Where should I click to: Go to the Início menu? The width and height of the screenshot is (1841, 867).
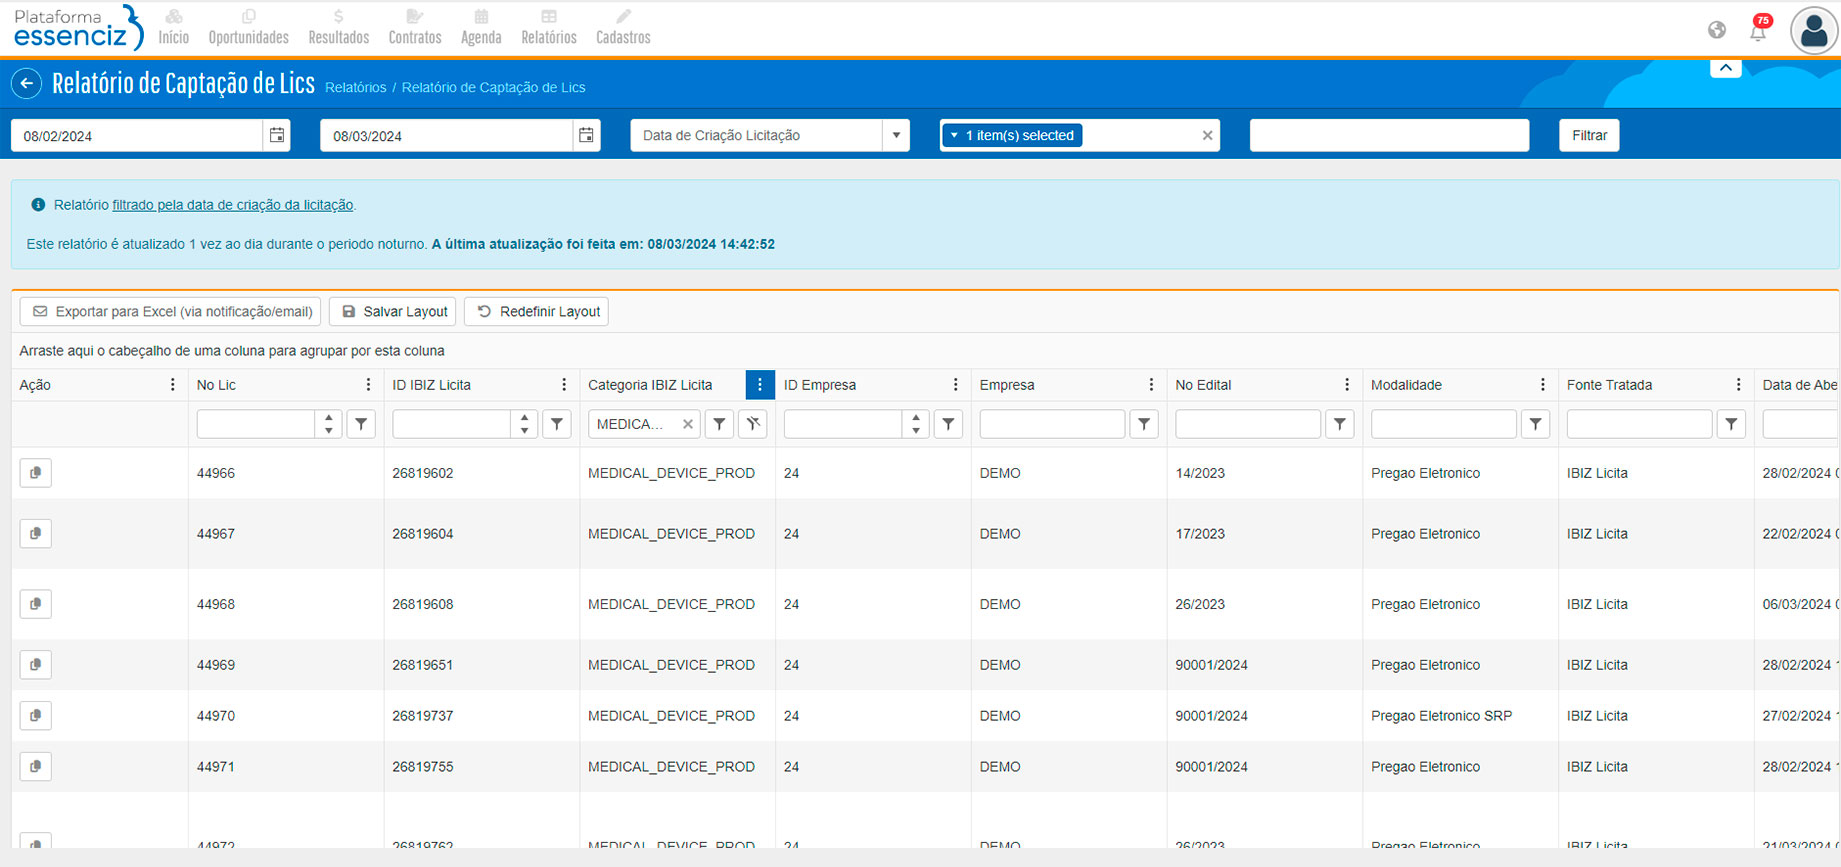(x=174, y=28)
